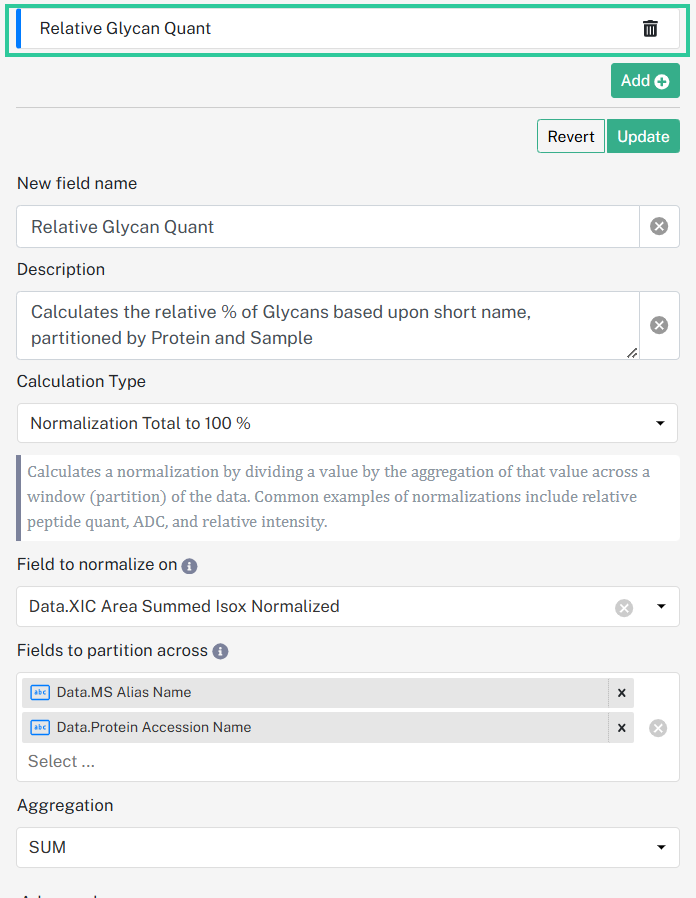This screenshot has height=898, width=696.
Task: Click the Add button
Action: click(x=645, y=81)
